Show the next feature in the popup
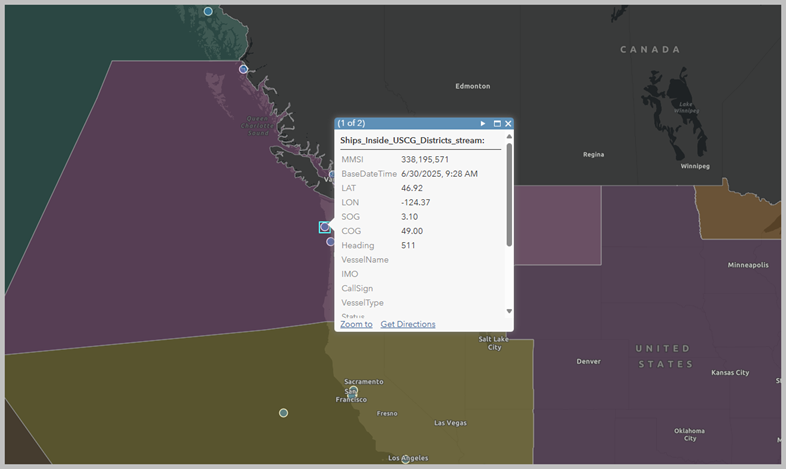 click(483, 123)
